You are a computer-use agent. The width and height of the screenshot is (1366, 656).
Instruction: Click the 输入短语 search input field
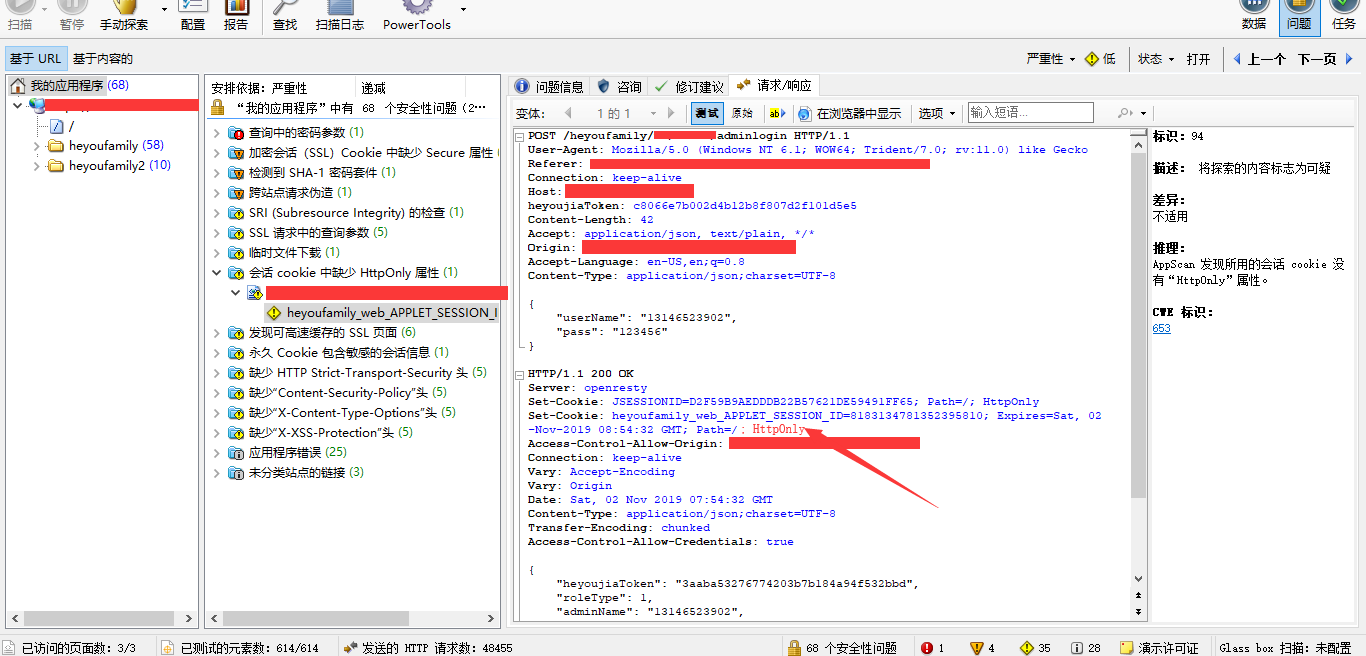pos(1030,113)
